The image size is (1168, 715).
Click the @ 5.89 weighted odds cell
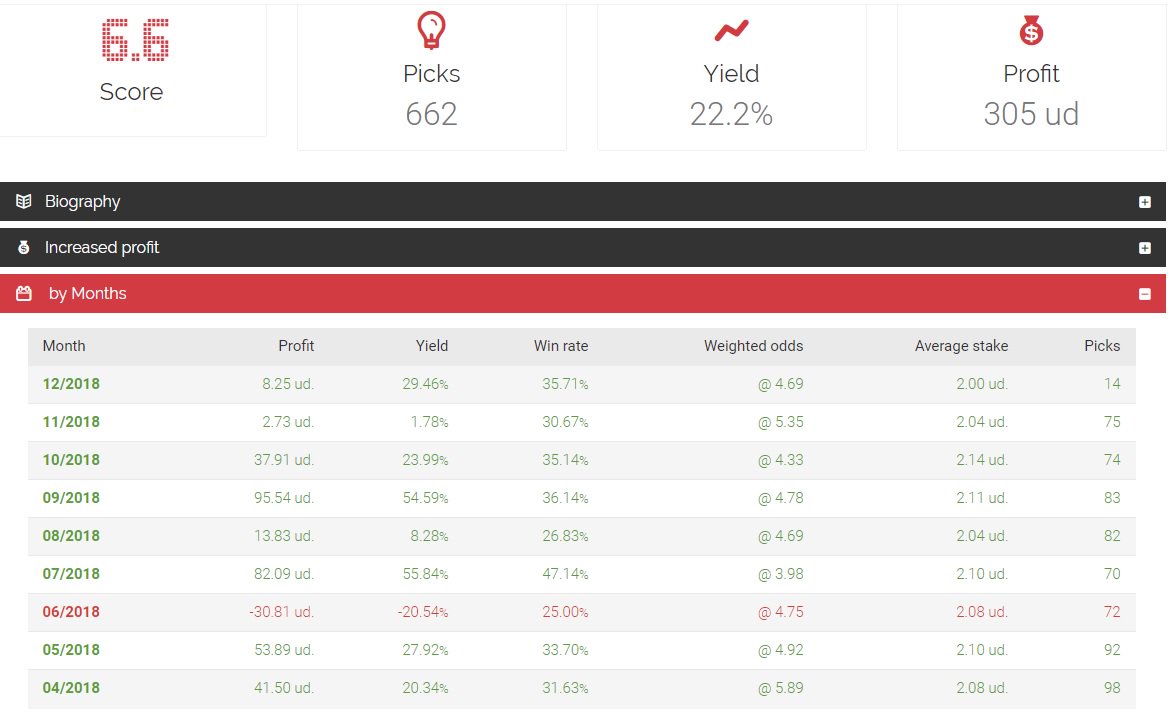point(781,688)
